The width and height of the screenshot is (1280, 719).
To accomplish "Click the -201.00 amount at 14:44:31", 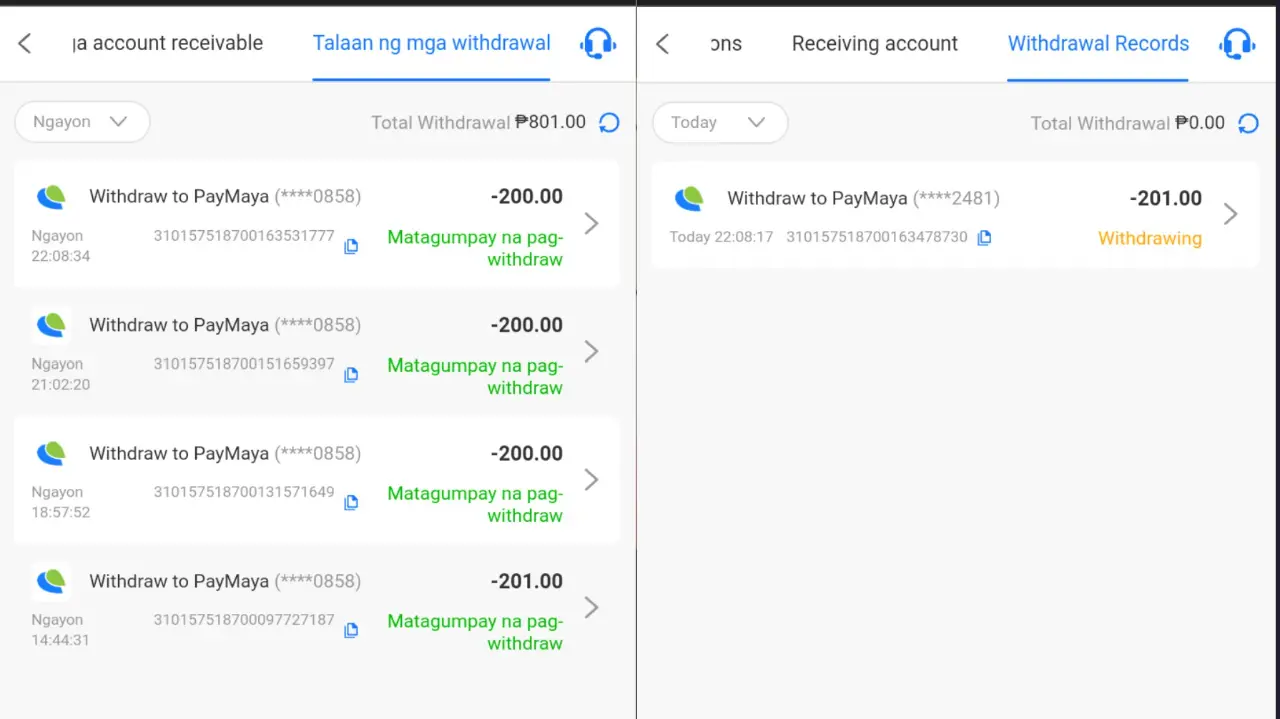I will [527, 581].
